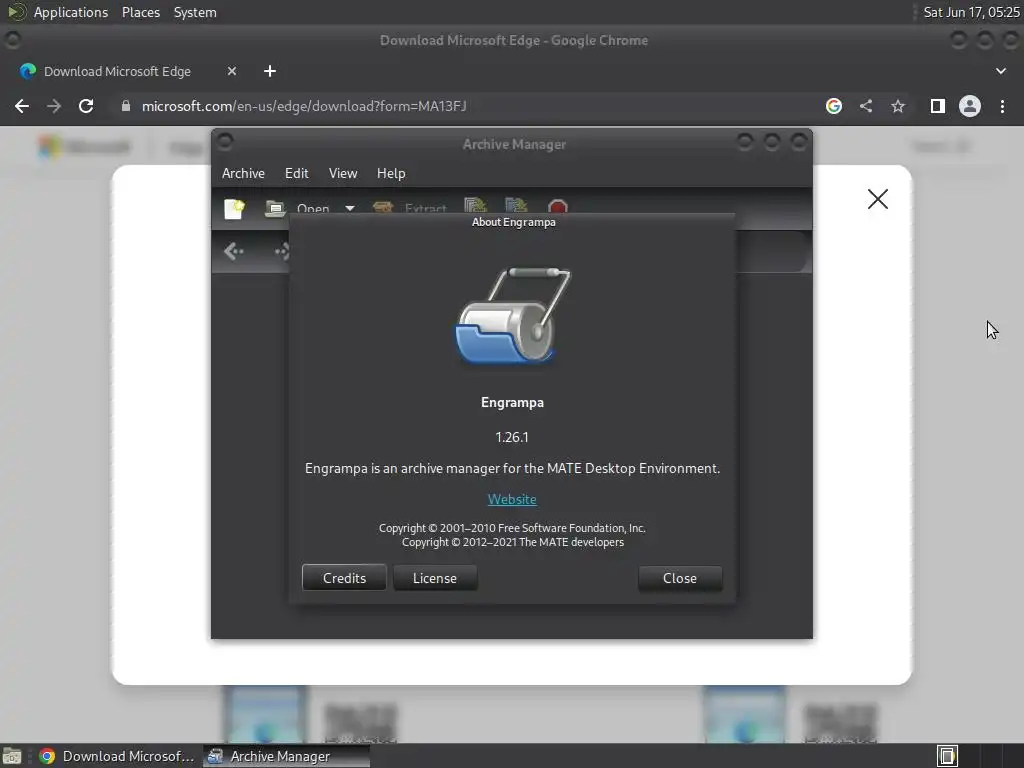Image resolution: width=1024 pixels, height=768 pixels.
Task: Open the System menu in top panel
Action: [195, 12]
